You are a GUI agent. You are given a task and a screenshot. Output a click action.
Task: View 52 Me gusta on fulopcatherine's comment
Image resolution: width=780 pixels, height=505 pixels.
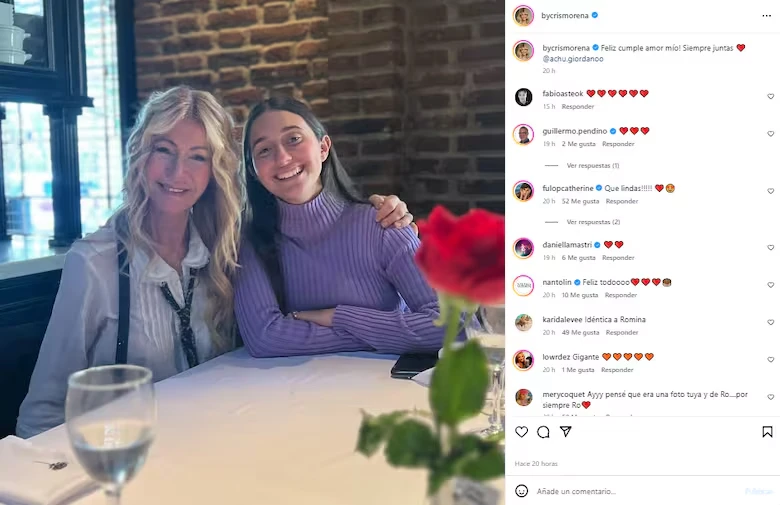580,202
